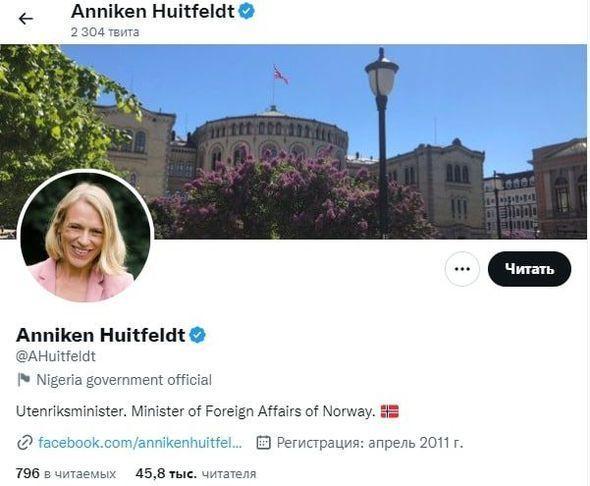Click the Norway flag emoji in bio
Image resolution: width=590 pixels, height=486 pixels.
point(389,411)
